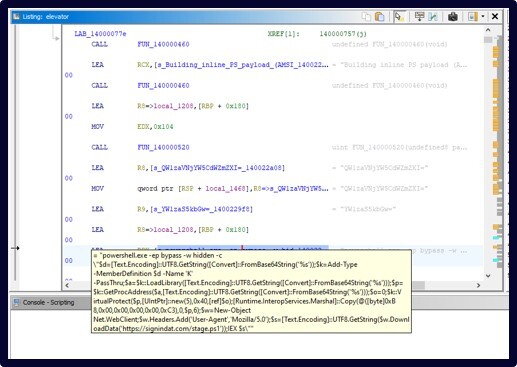This screenshot has width=517, height=367.
Task: Open the listing diff view icon
Action: (433, 16)
